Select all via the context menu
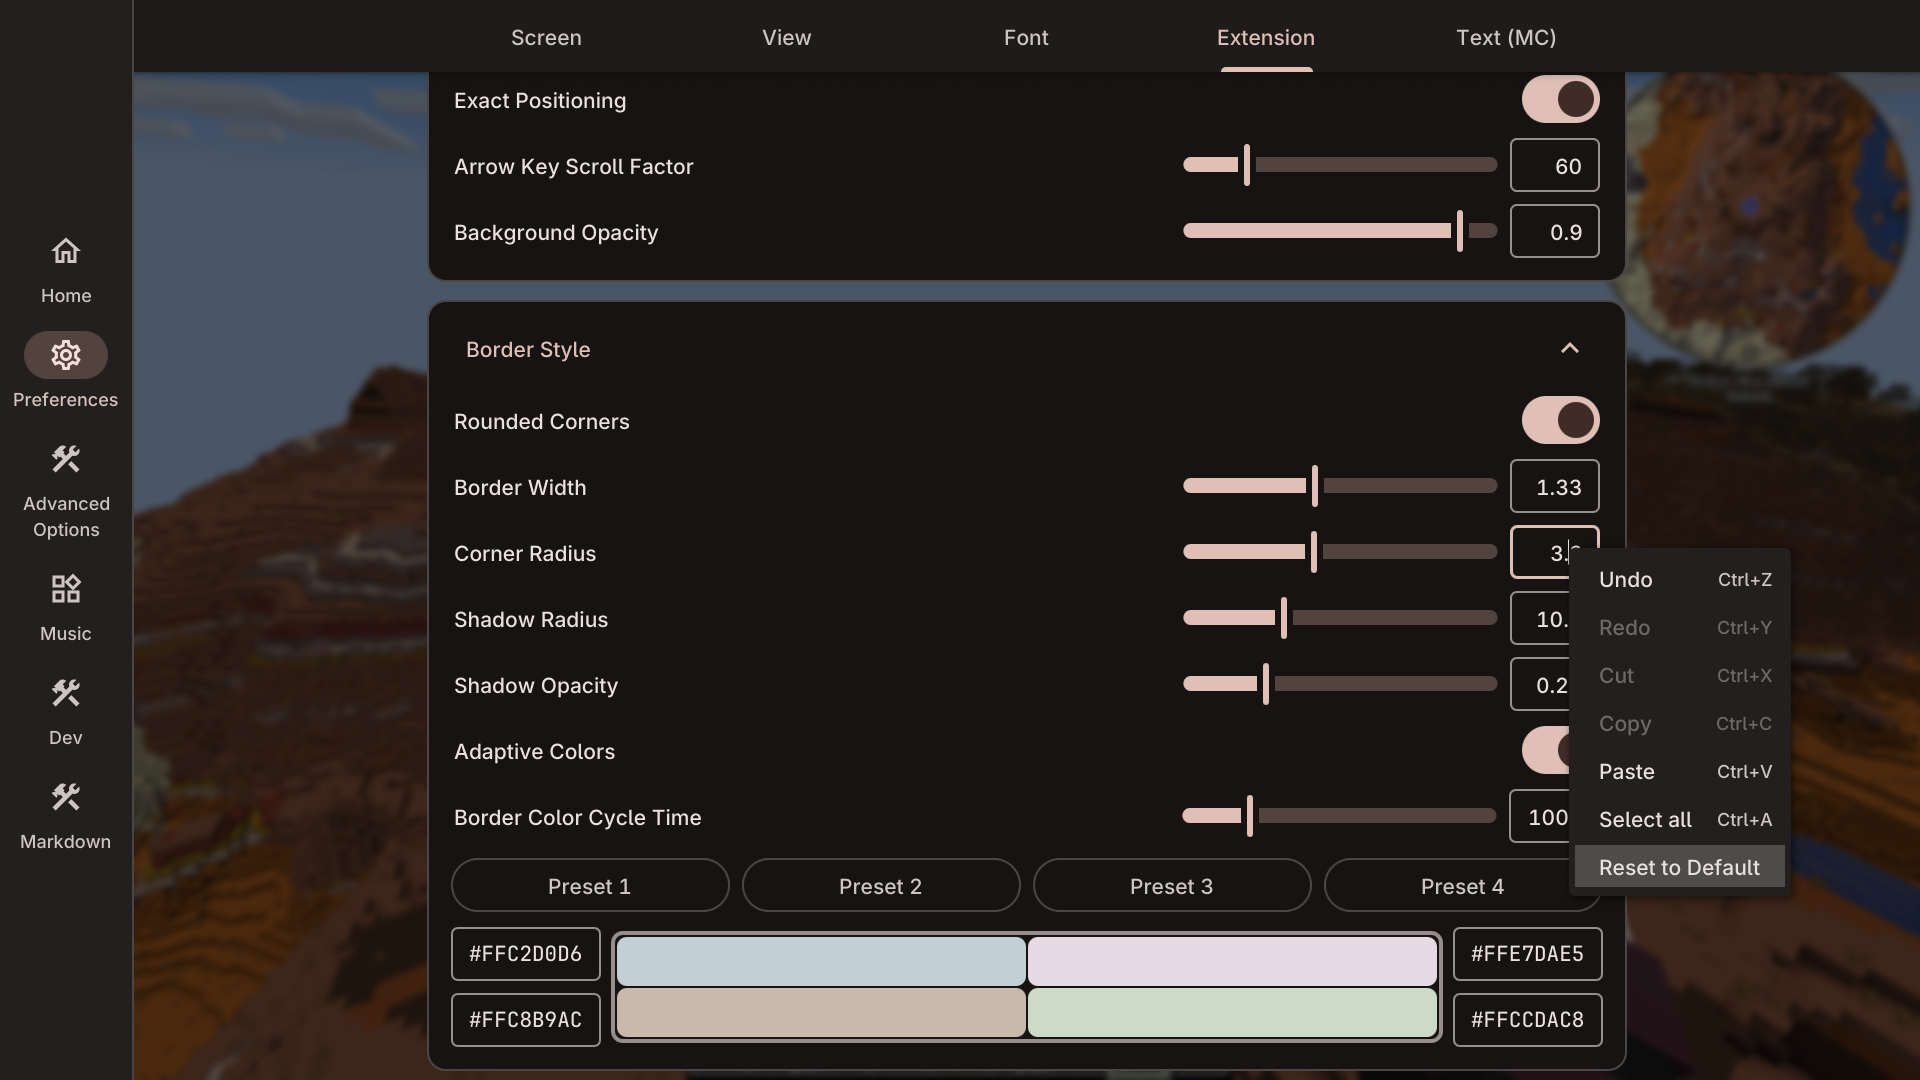 click(x=1645, y=819)
